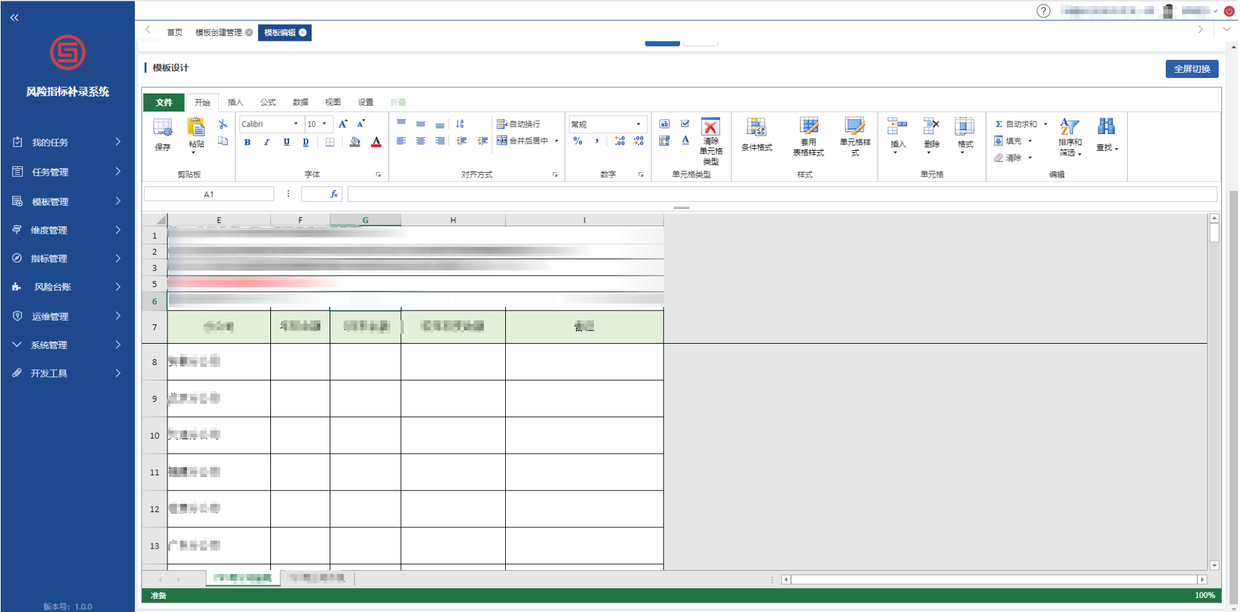Click the checkbox cell type icon
This screenshot has width=1240, height=612.
[685, 124]
